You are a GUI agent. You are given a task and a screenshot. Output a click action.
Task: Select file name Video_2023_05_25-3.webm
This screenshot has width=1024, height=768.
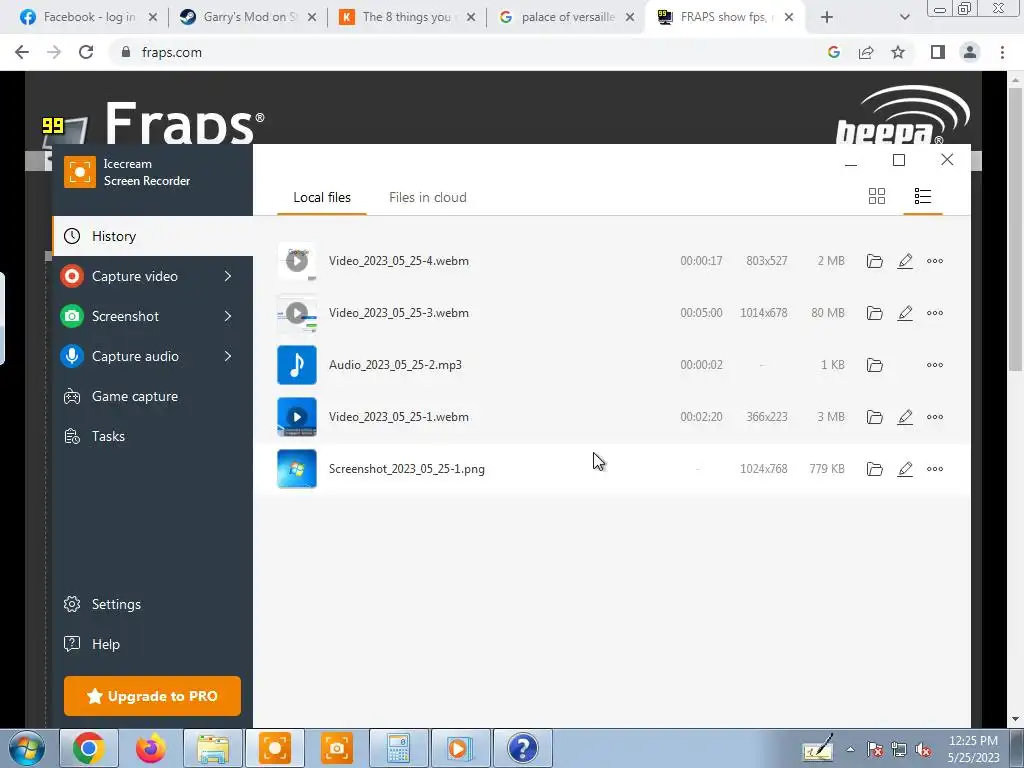pos(398,313)
